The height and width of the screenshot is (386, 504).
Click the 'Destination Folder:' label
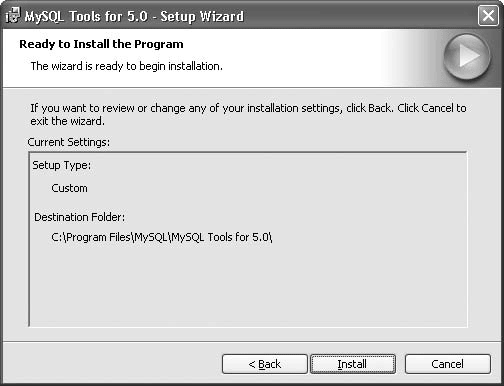tap(80, 217)
